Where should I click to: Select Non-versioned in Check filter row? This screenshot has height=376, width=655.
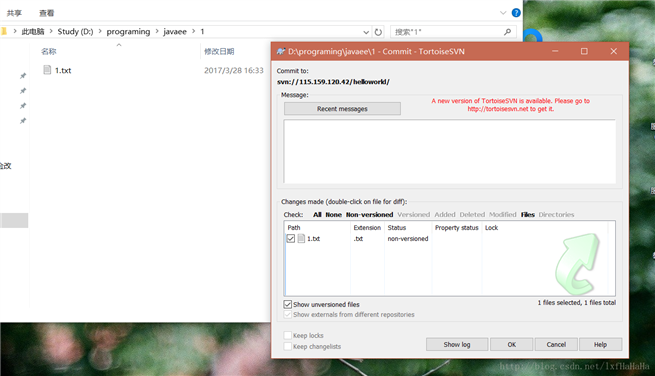[x=369, y=214]
